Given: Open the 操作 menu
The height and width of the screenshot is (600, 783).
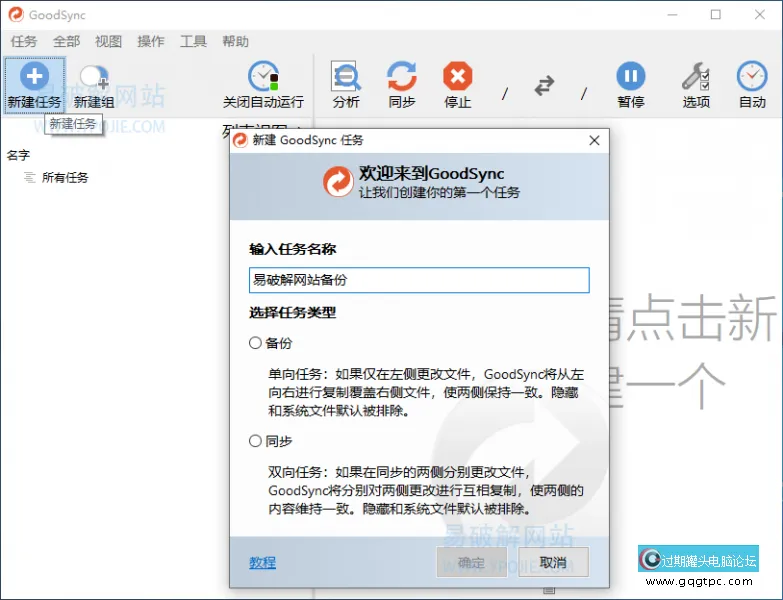Looking at the screenshot, I should click(151, 41).
